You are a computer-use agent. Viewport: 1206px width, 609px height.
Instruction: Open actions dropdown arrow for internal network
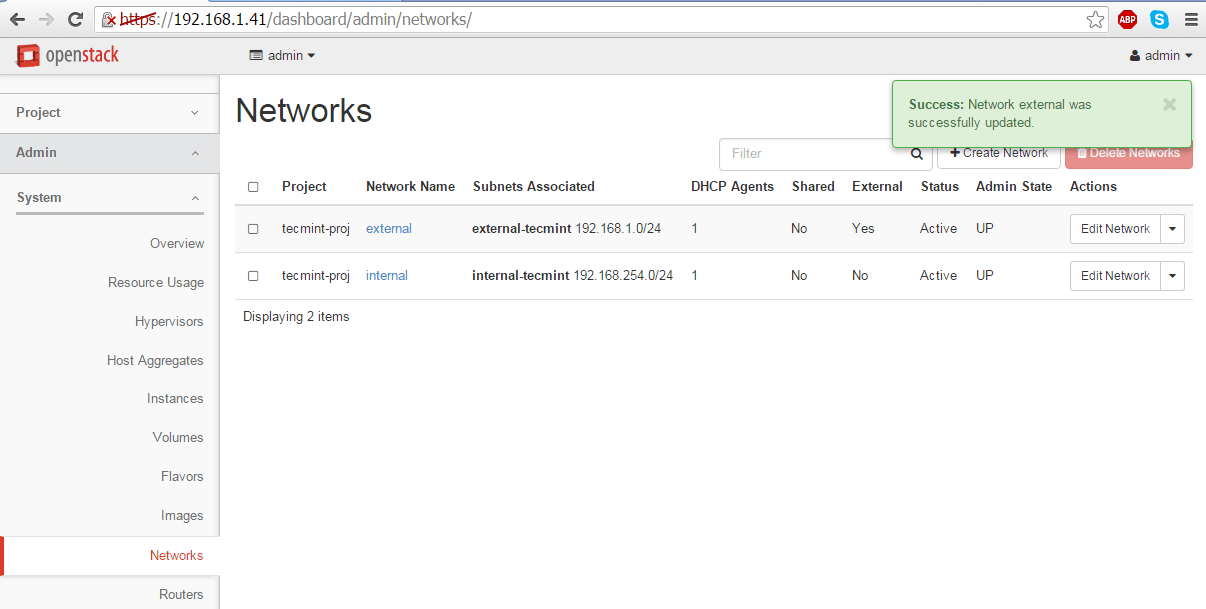click(x=1173, y=276)
